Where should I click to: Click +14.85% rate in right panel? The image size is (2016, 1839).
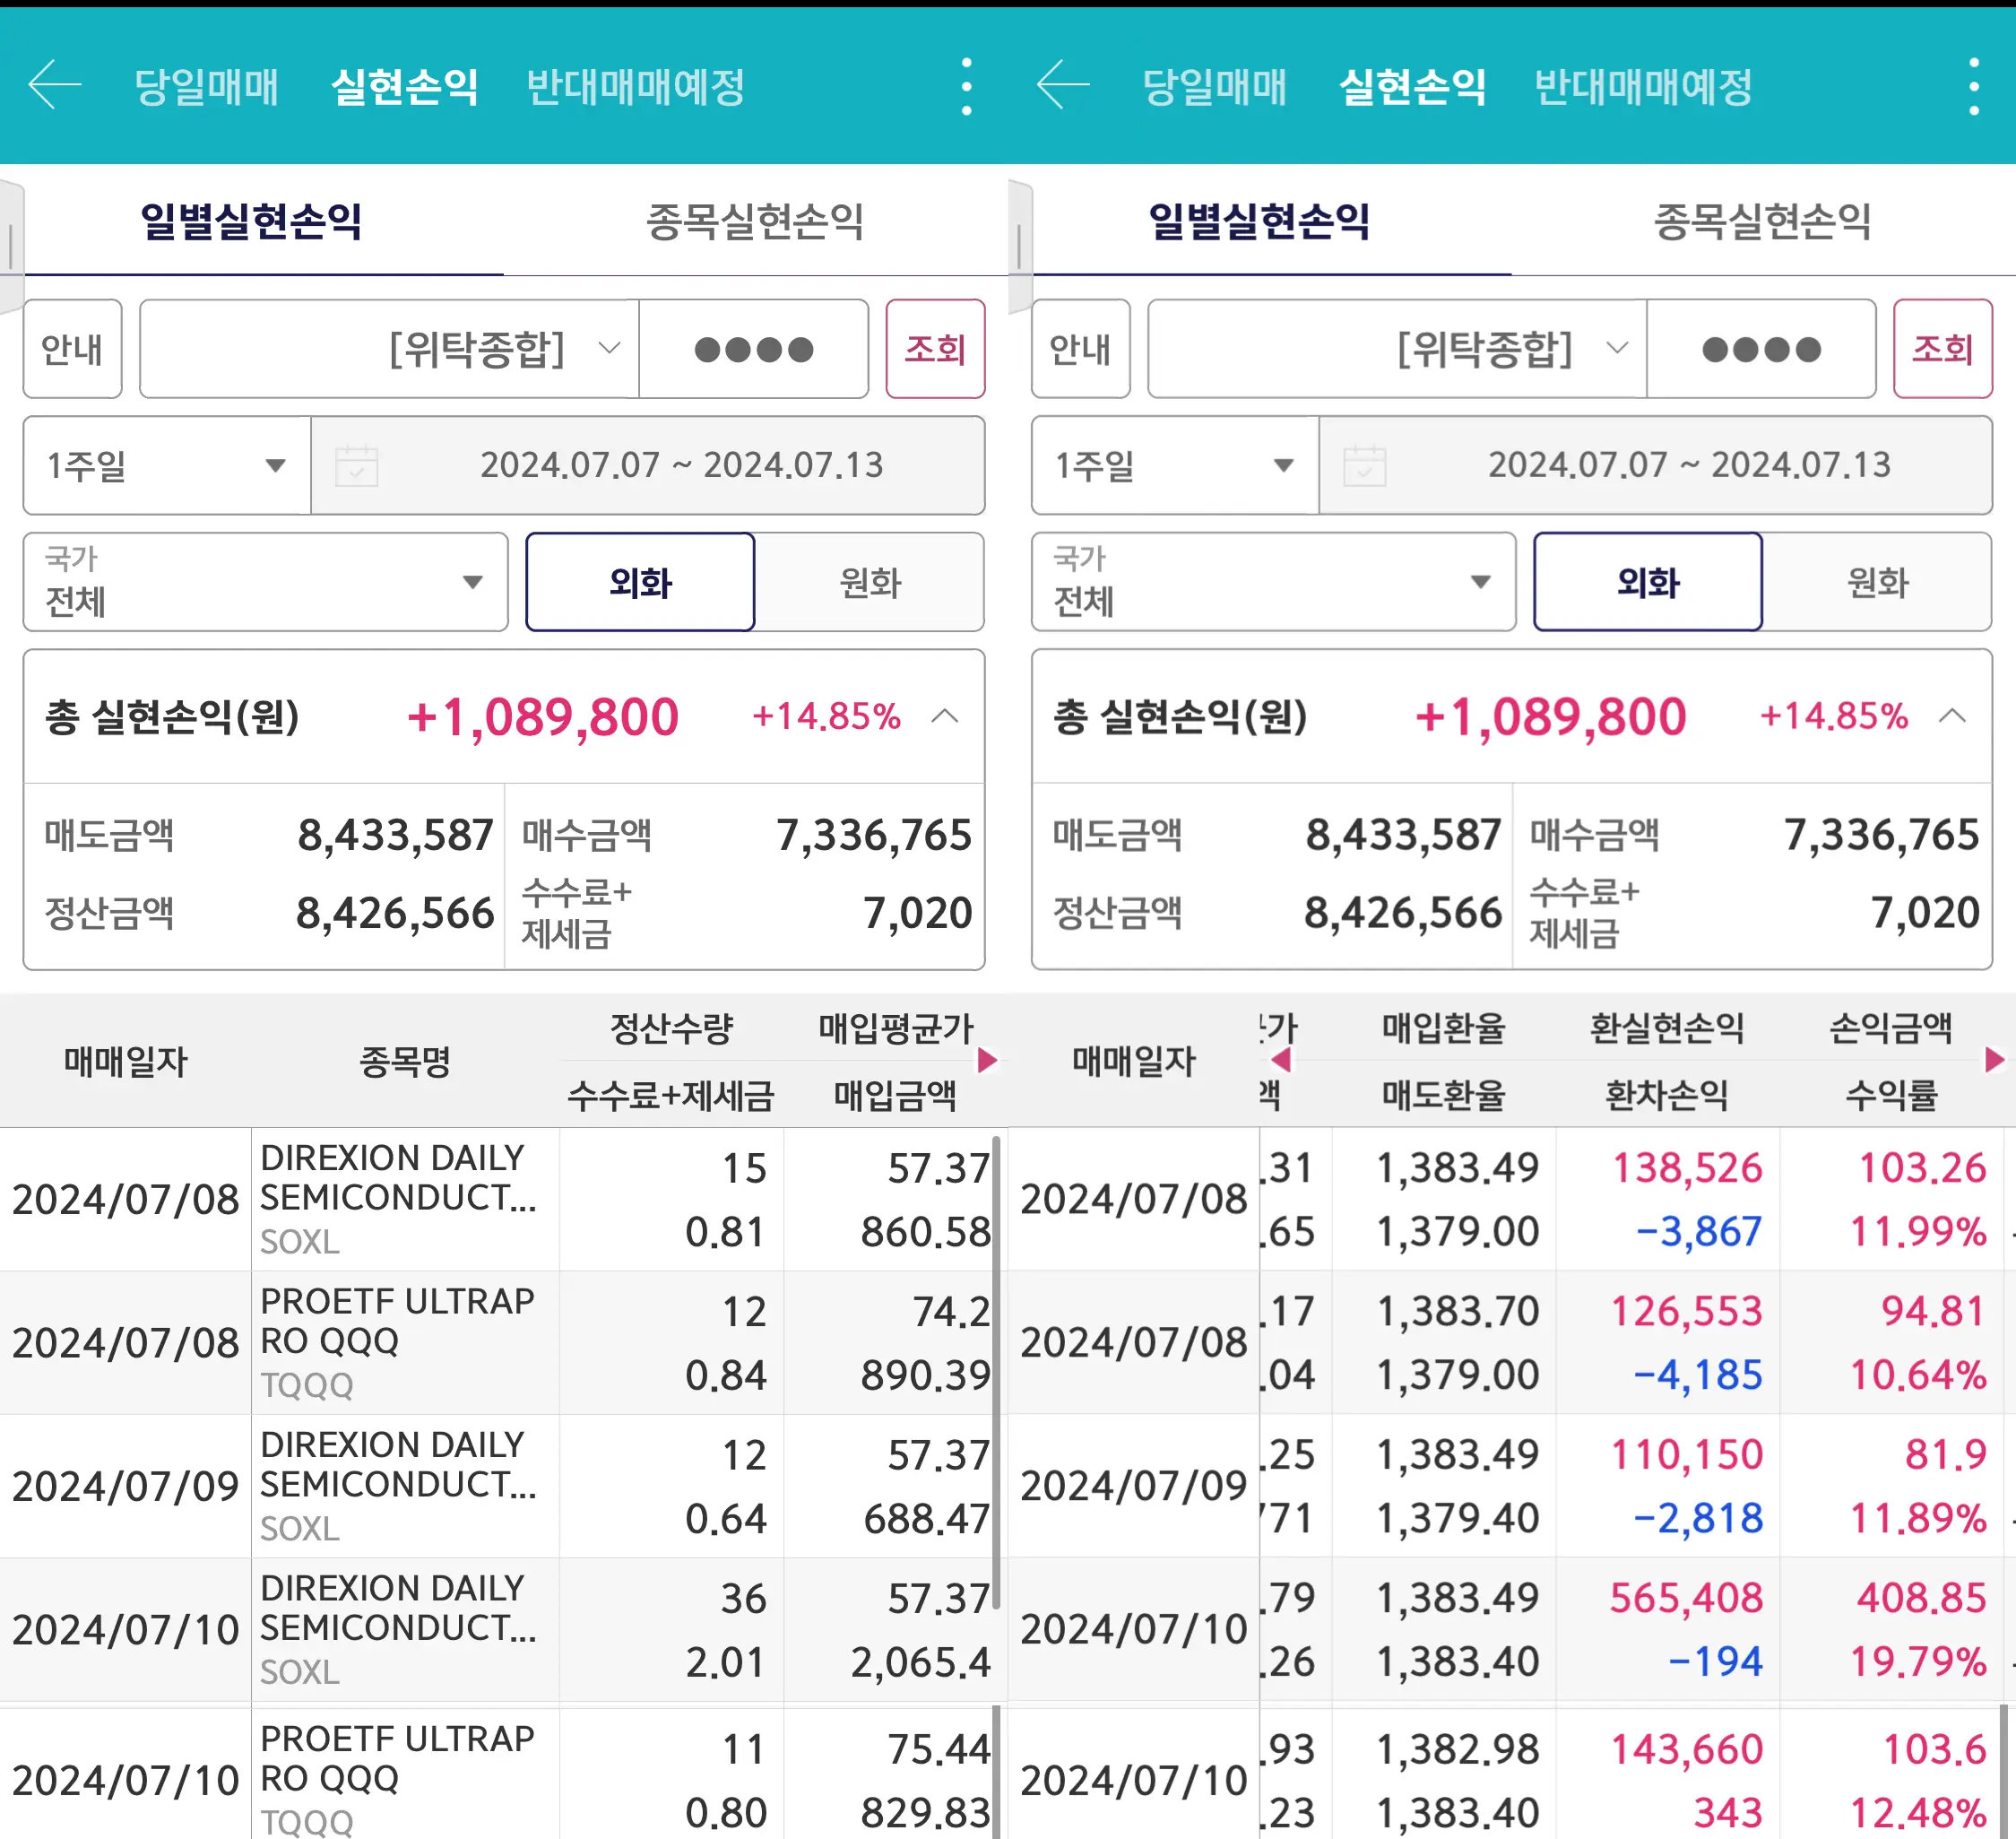[1834, 716]
